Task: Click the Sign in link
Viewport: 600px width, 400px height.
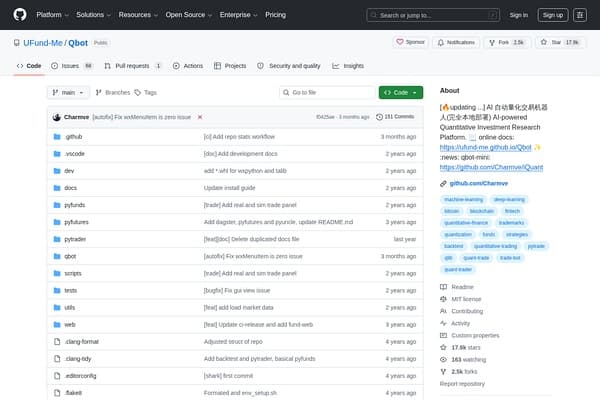Action: [518, 15]
